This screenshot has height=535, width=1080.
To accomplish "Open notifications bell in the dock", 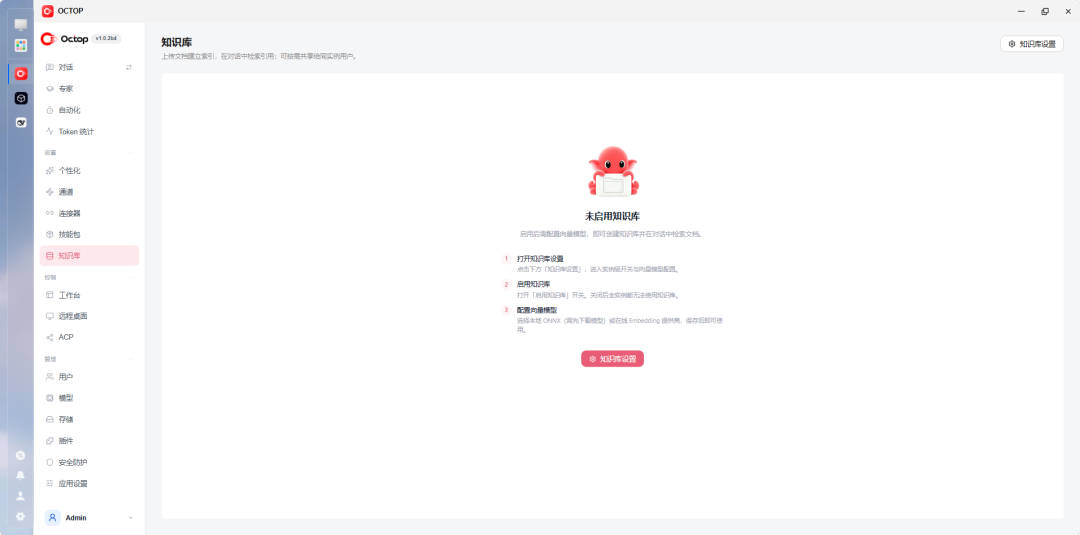I will 21,475.
